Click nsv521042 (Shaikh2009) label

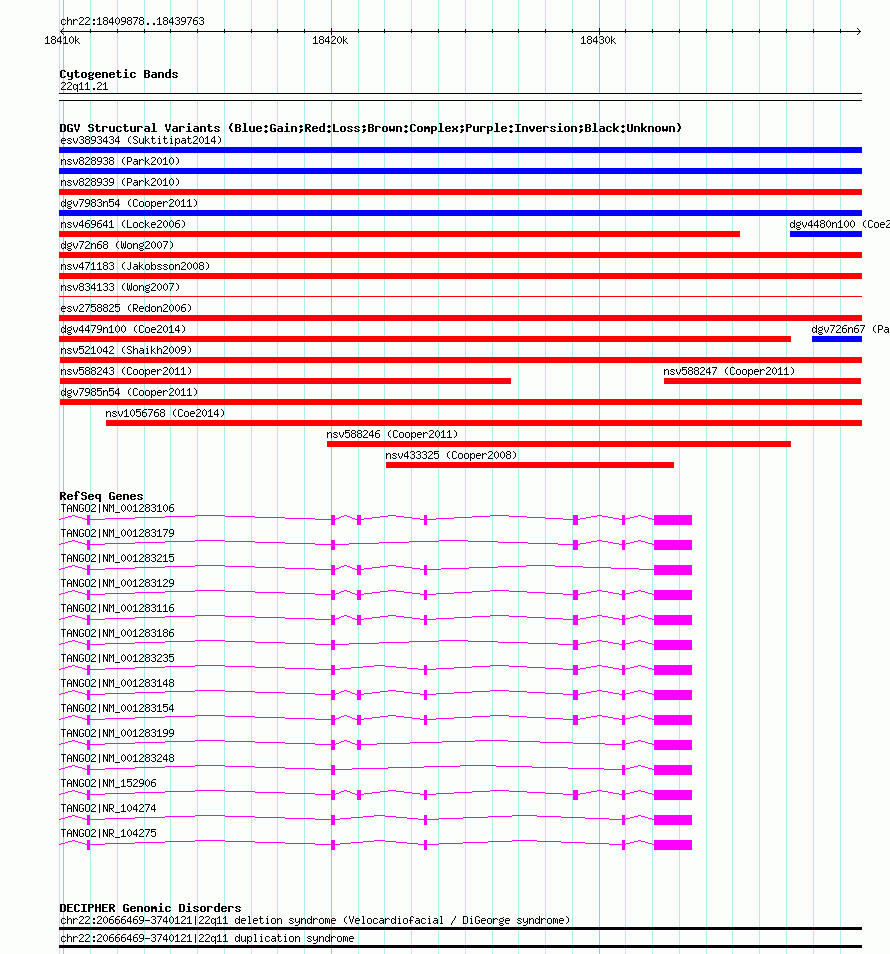(x=126, y=350)
